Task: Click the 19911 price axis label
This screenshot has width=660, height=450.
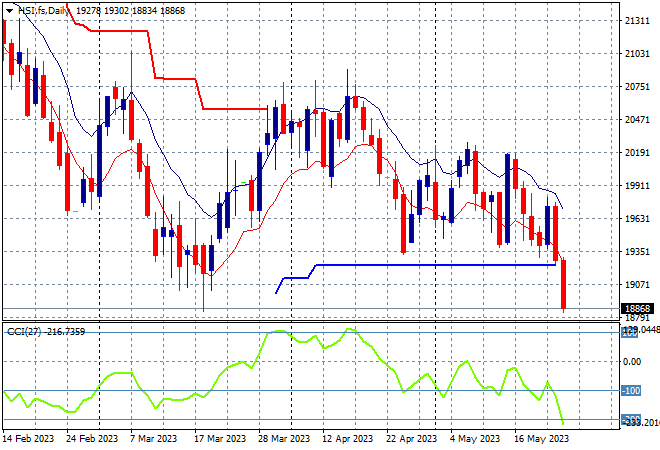Action: (637, 185)
